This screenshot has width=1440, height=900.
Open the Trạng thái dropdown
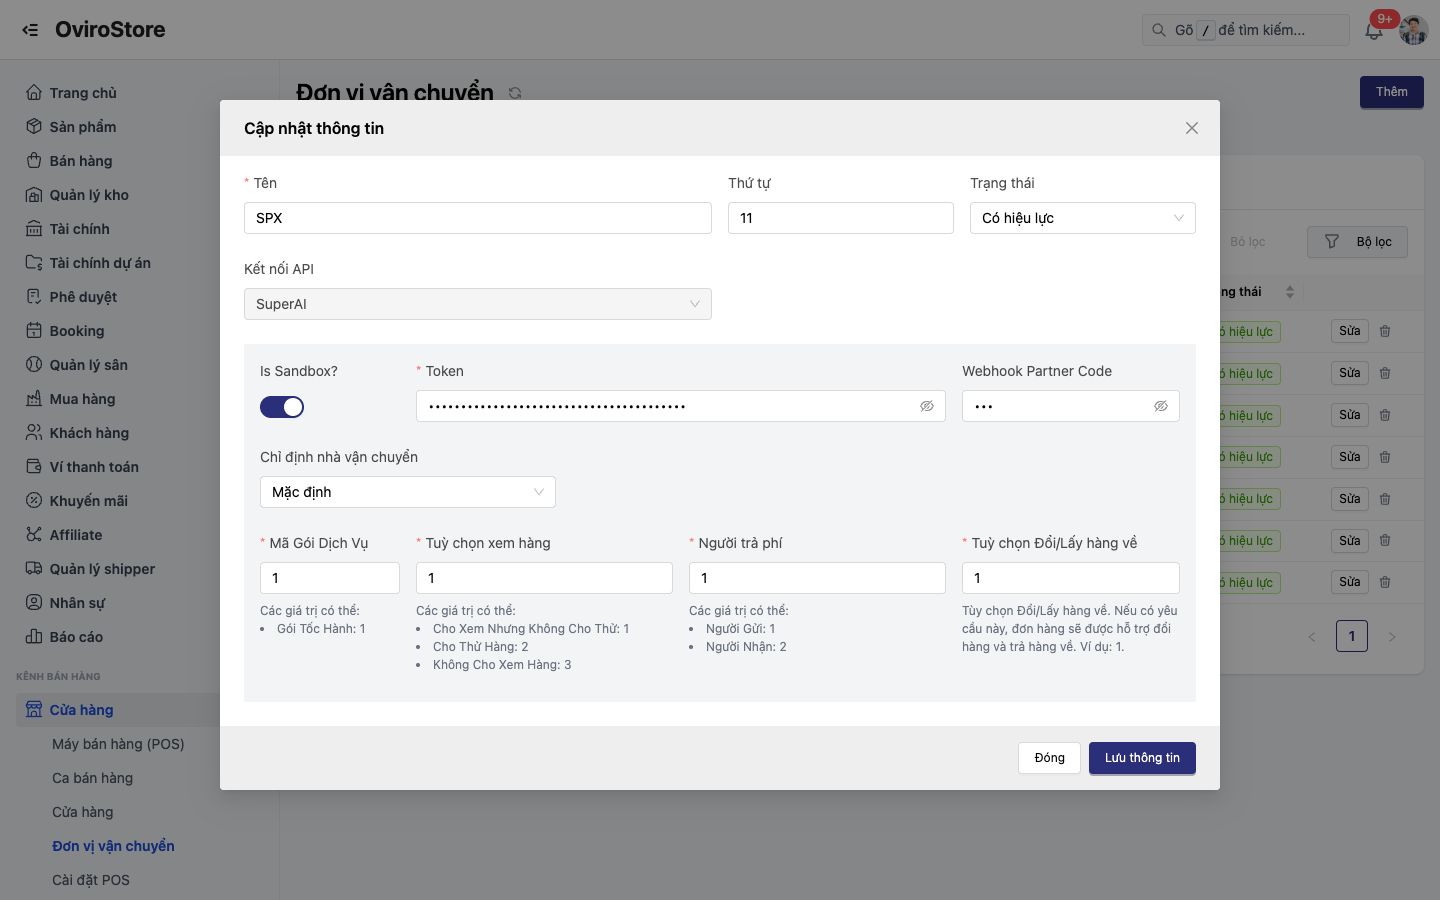(1083, 218)
